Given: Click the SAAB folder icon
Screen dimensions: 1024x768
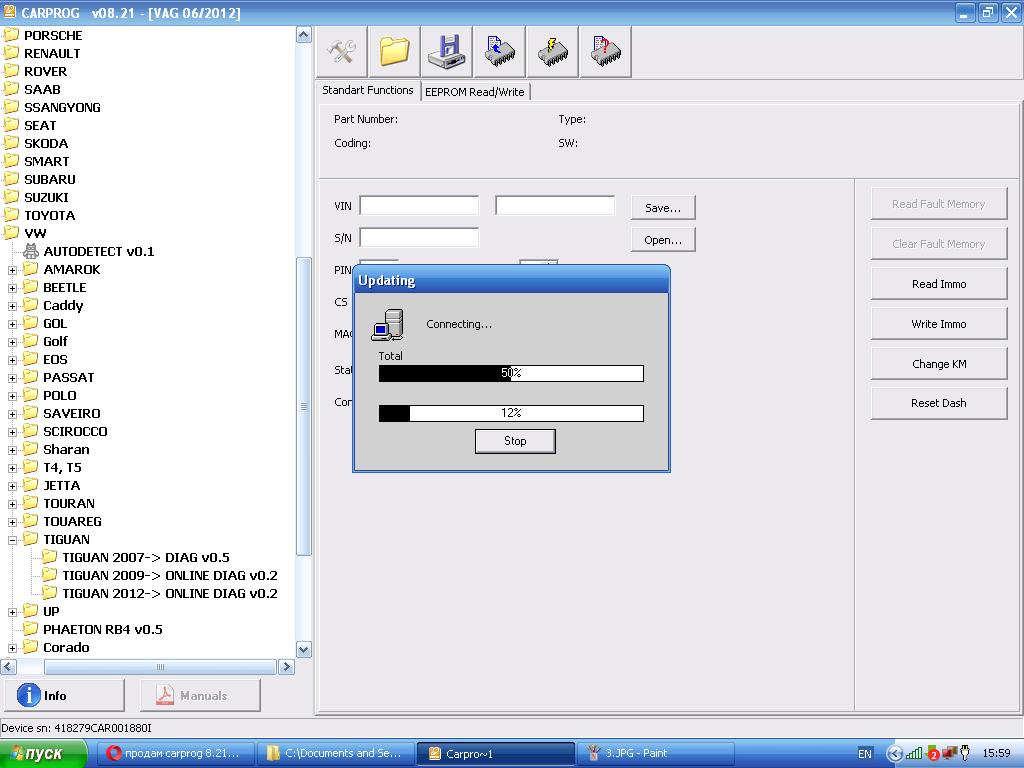Looking at the screenshot, I should pyautogui.click(x=11, y=89).
